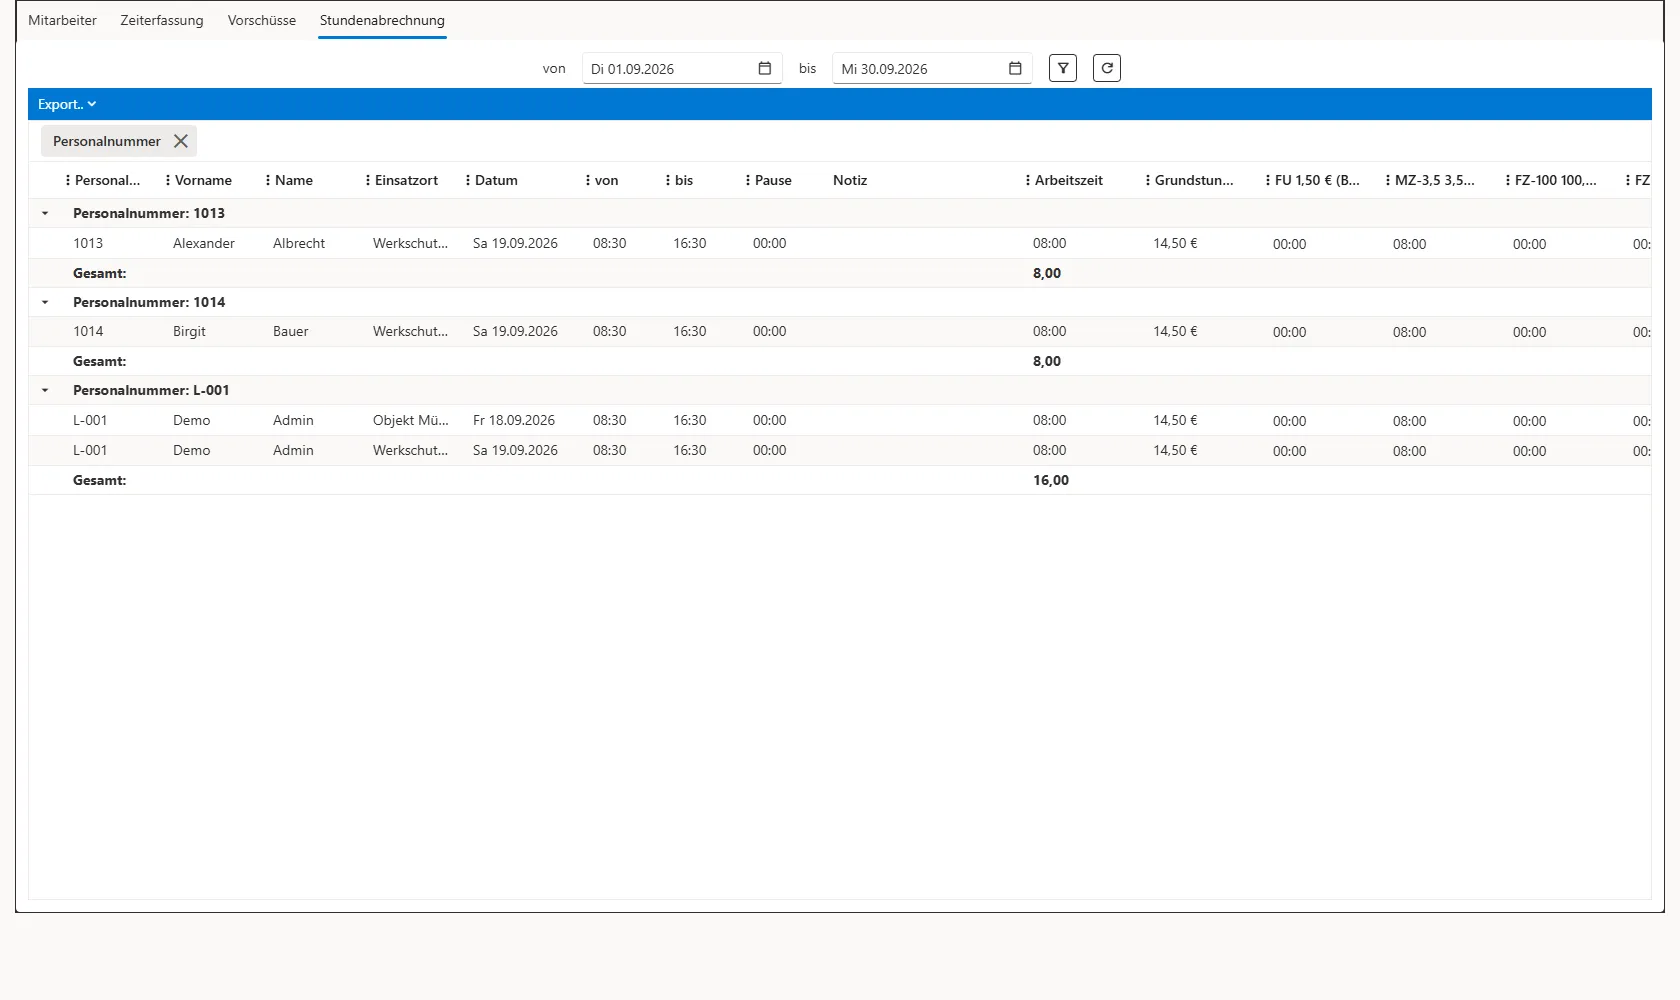Switch to the Zeiterfassung tab
Viewport: 1680px width, 1000px height.
(x=162, y=20)
